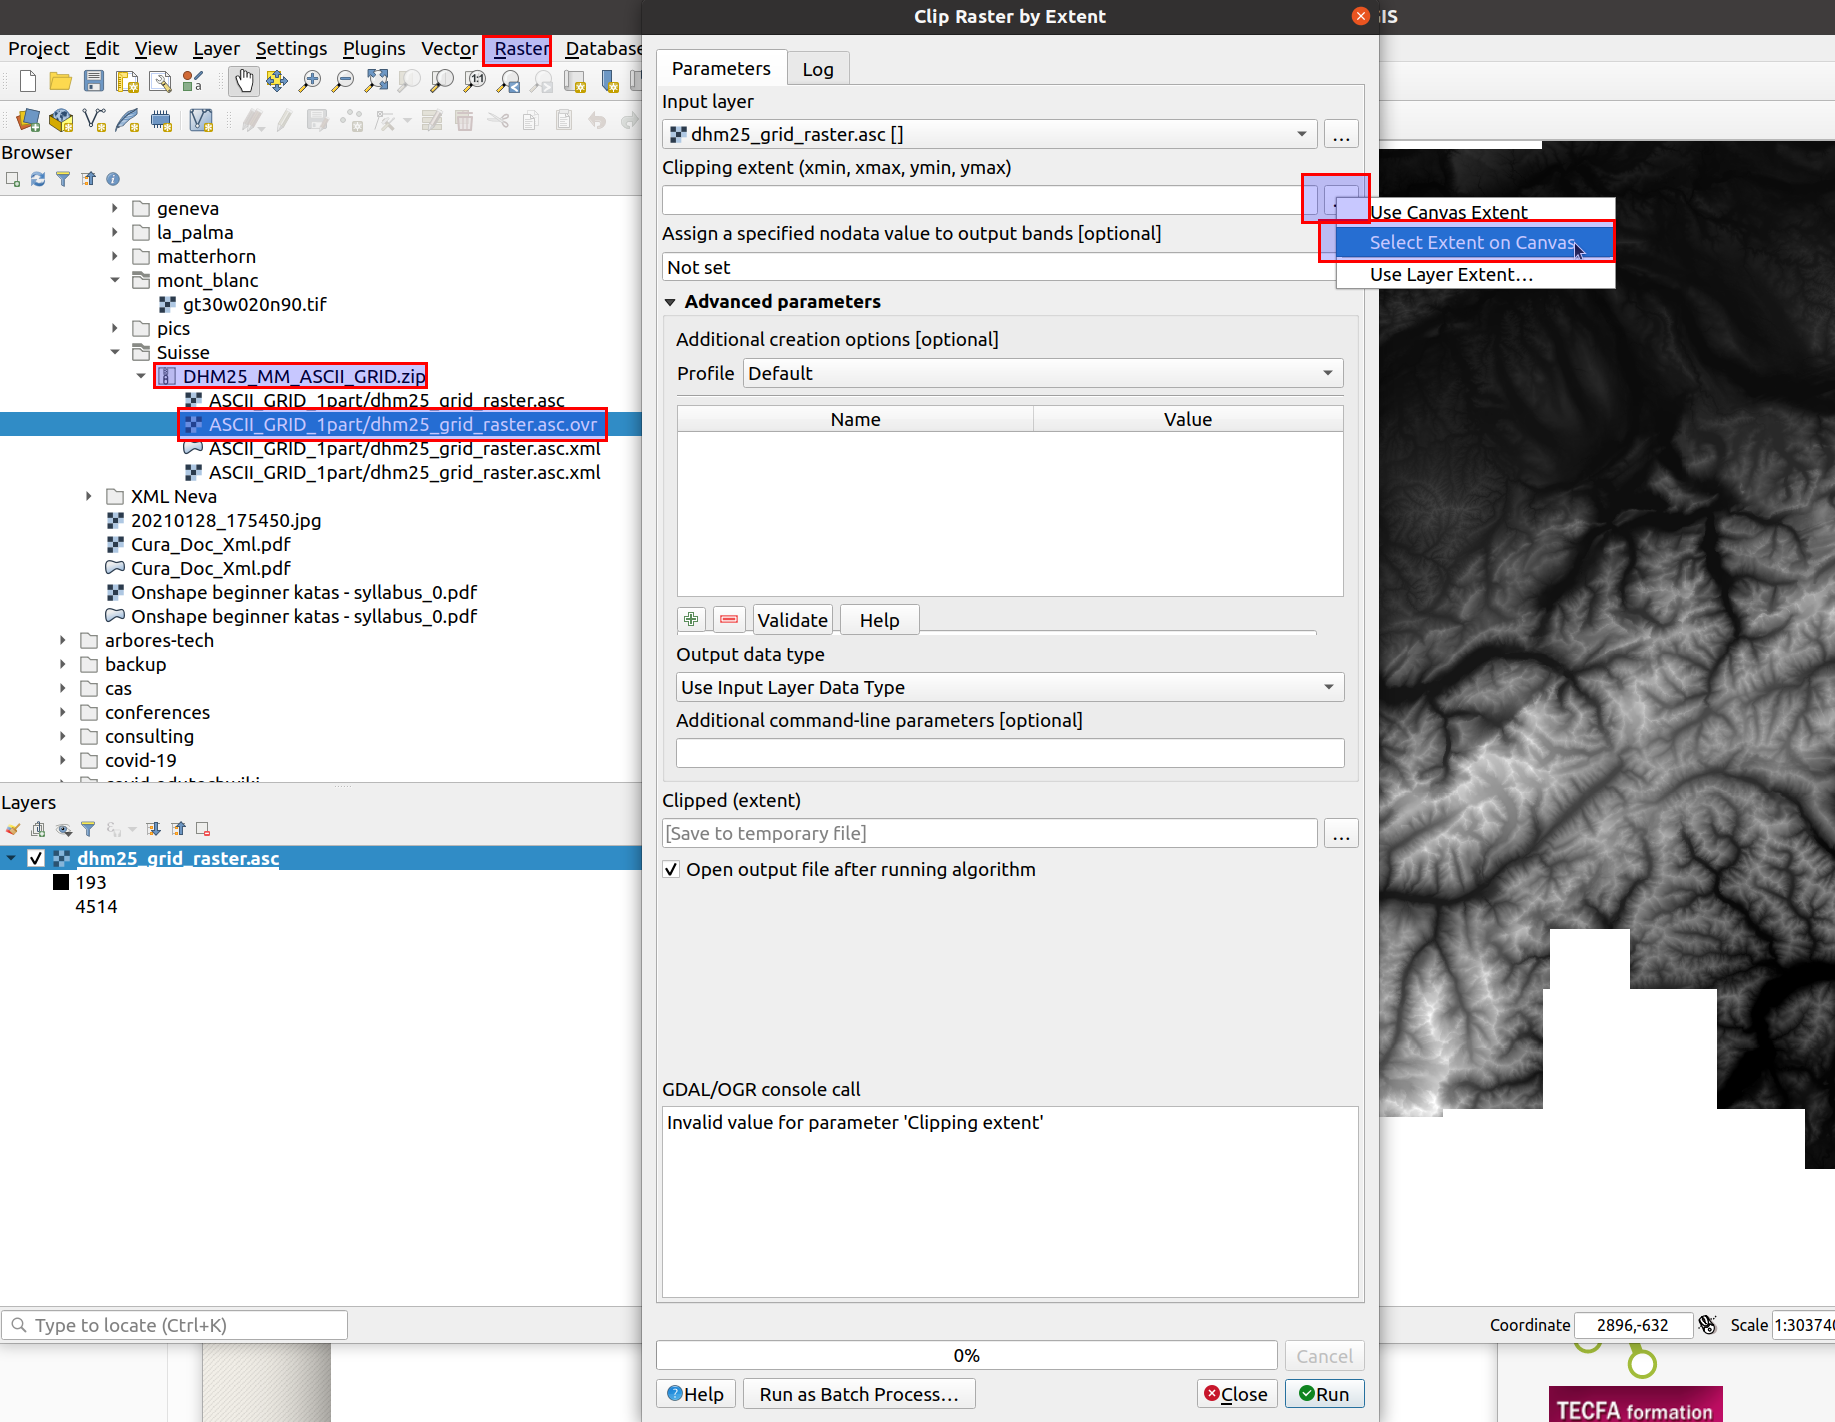The height and width of the screenshot is (1422, 1835).
Task: Click the Zoom In magnifier tool
Action: pyautogui.click(x=310, y=82)
